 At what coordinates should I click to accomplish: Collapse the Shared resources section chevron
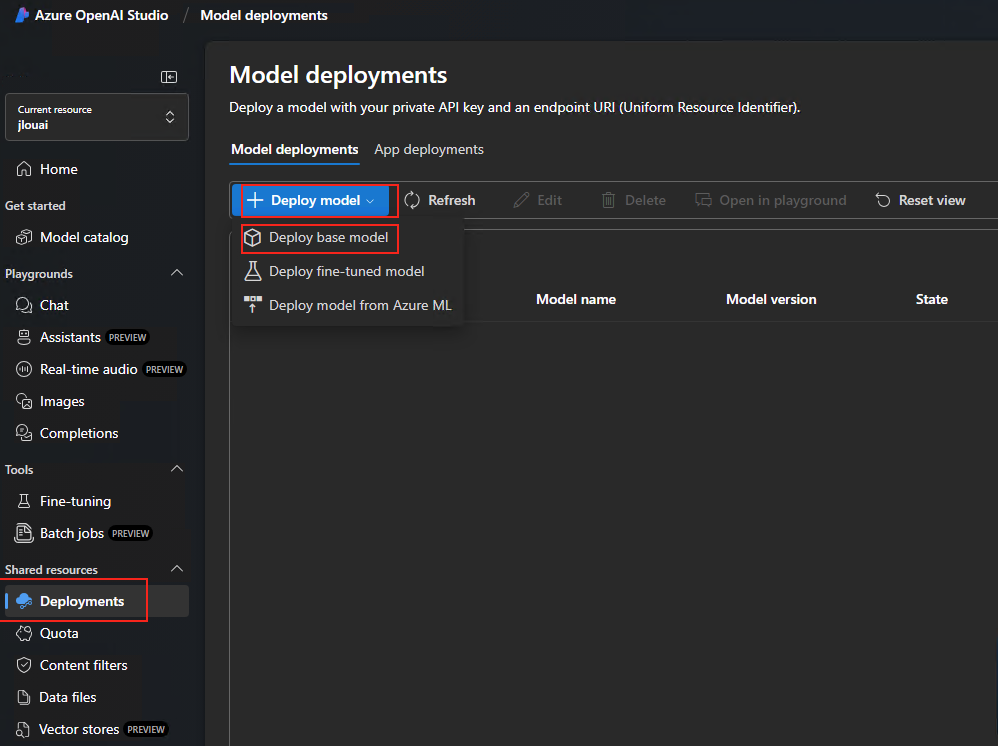(177, 569)
